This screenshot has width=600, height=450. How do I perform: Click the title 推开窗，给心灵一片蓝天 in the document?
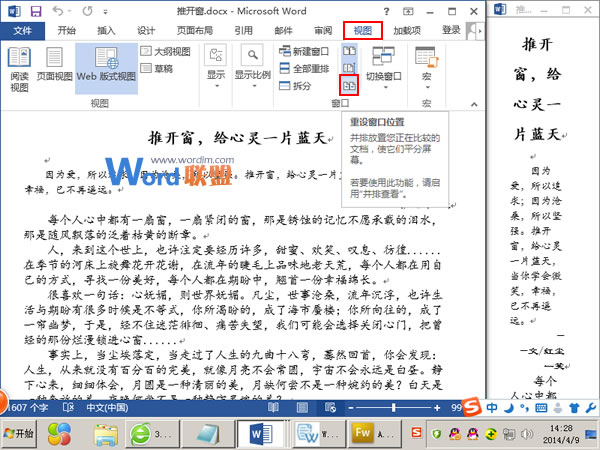pyautogui.click(x=237, y=138)
